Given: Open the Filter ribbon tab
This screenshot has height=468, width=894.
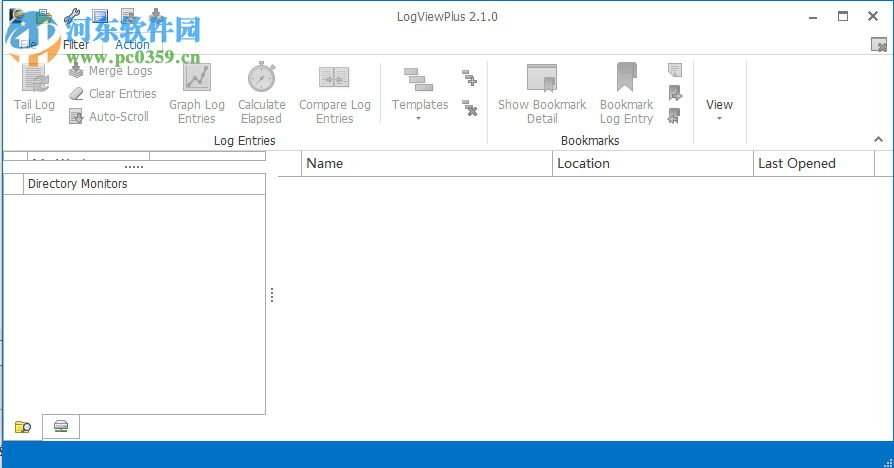Looking at the screenshot, I should (x=76, y=44).
